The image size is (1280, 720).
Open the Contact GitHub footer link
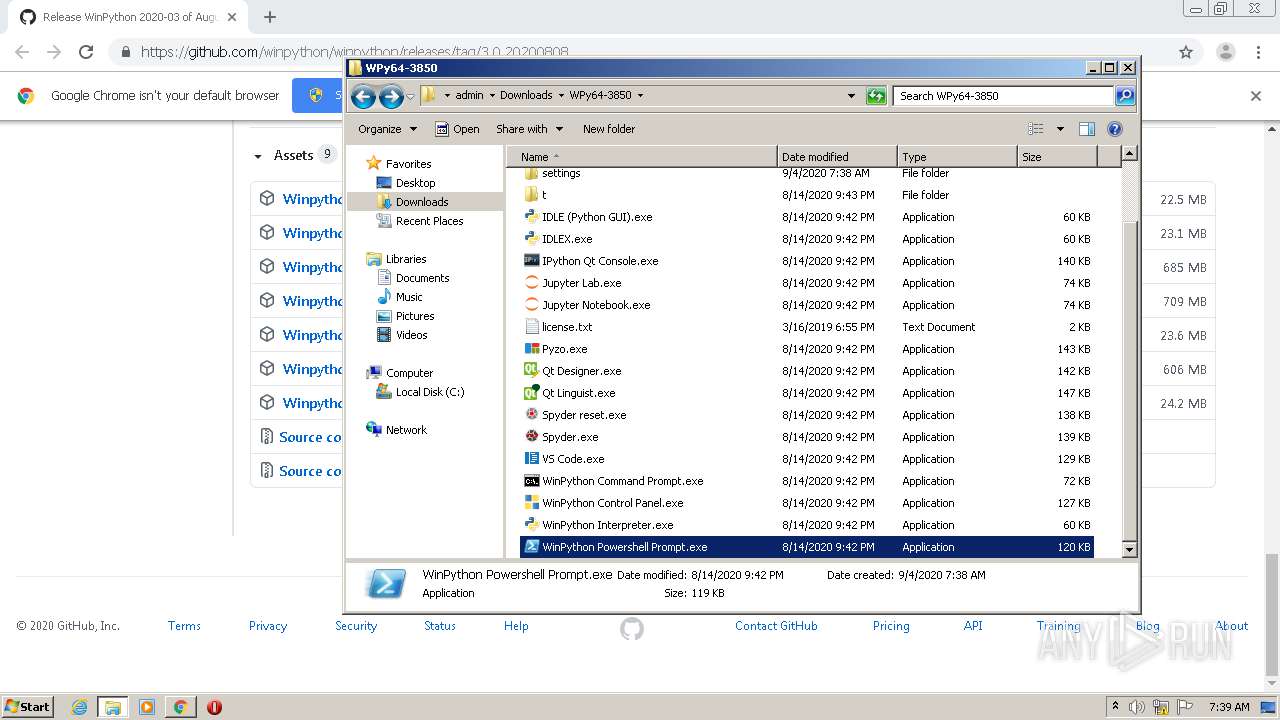coord(776,626)
